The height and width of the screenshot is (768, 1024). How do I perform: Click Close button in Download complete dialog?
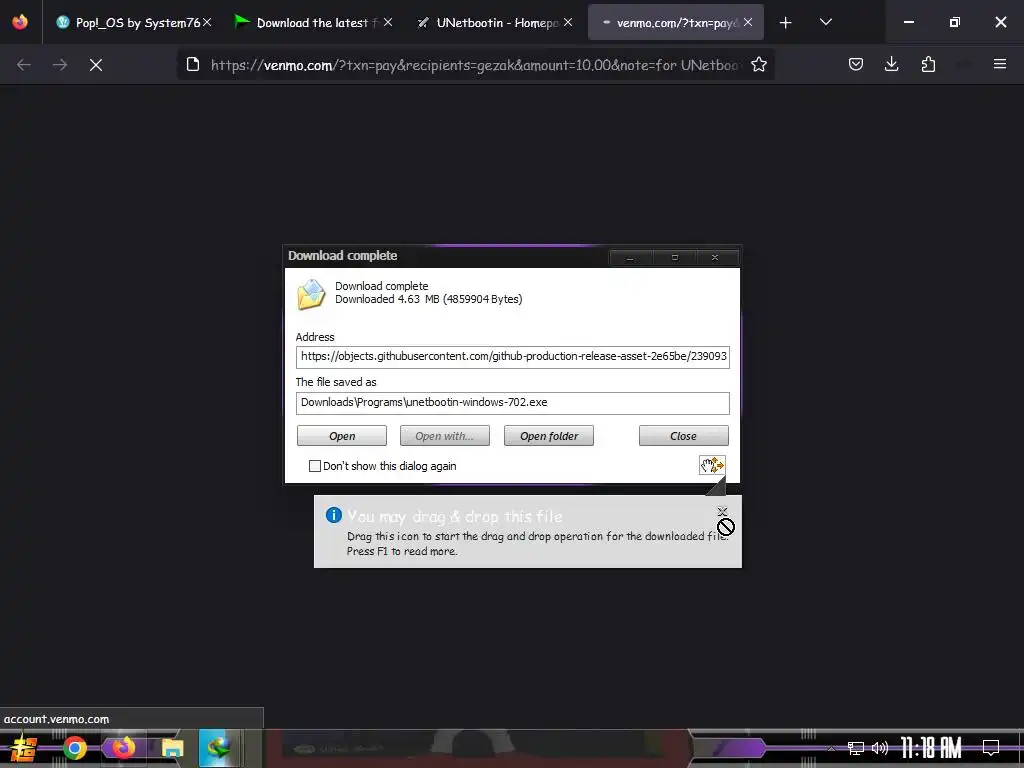[683, 436]
